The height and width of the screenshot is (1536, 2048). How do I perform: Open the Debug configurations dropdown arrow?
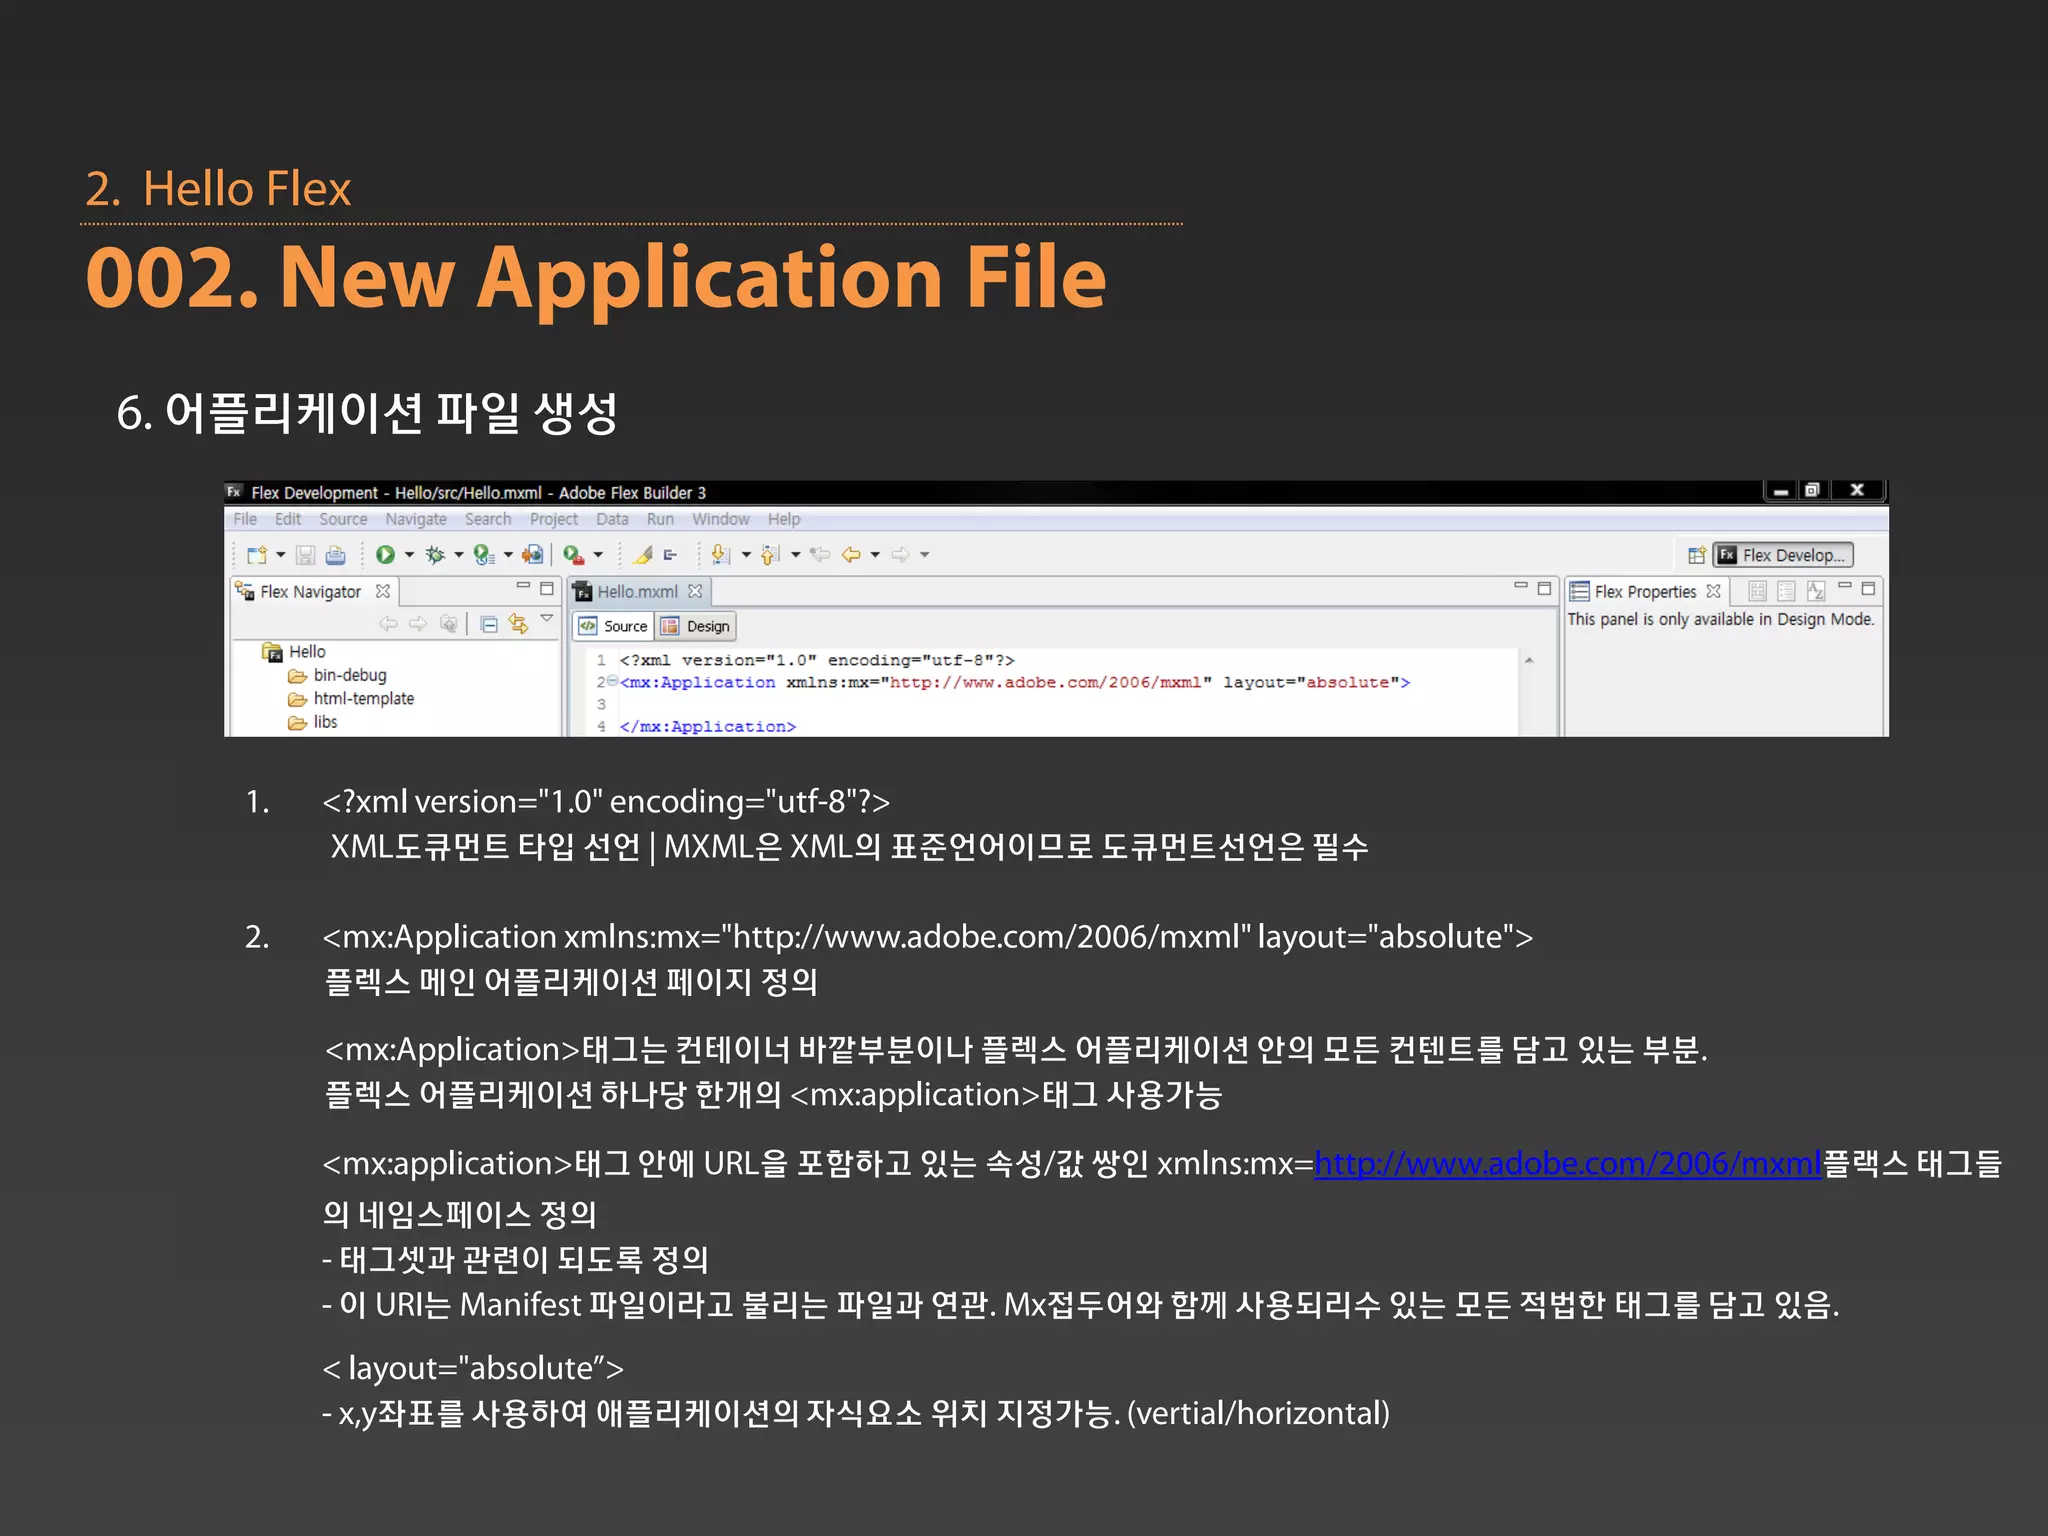pos(459,555)
